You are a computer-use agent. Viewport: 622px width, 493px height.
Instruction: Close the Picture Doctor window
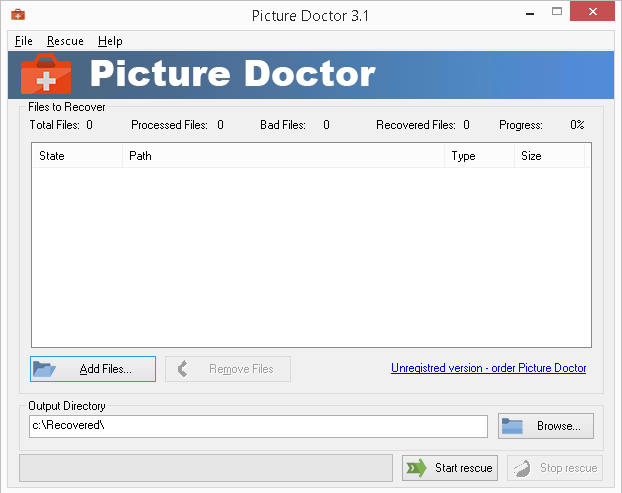click(593, 12)
